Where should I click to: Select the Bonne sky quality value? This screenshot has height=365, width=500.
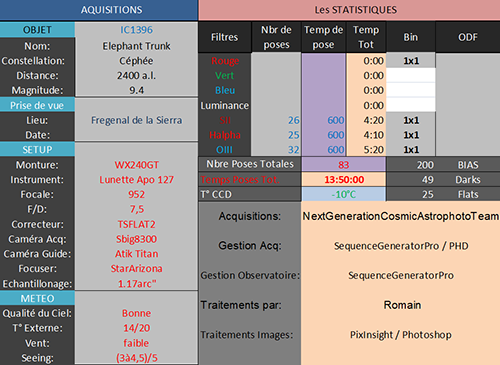tap(136, 313)
